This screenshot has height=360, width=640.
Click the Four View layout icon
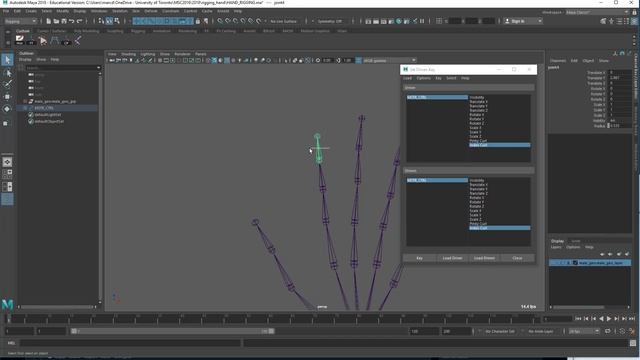tap(7, 174)
